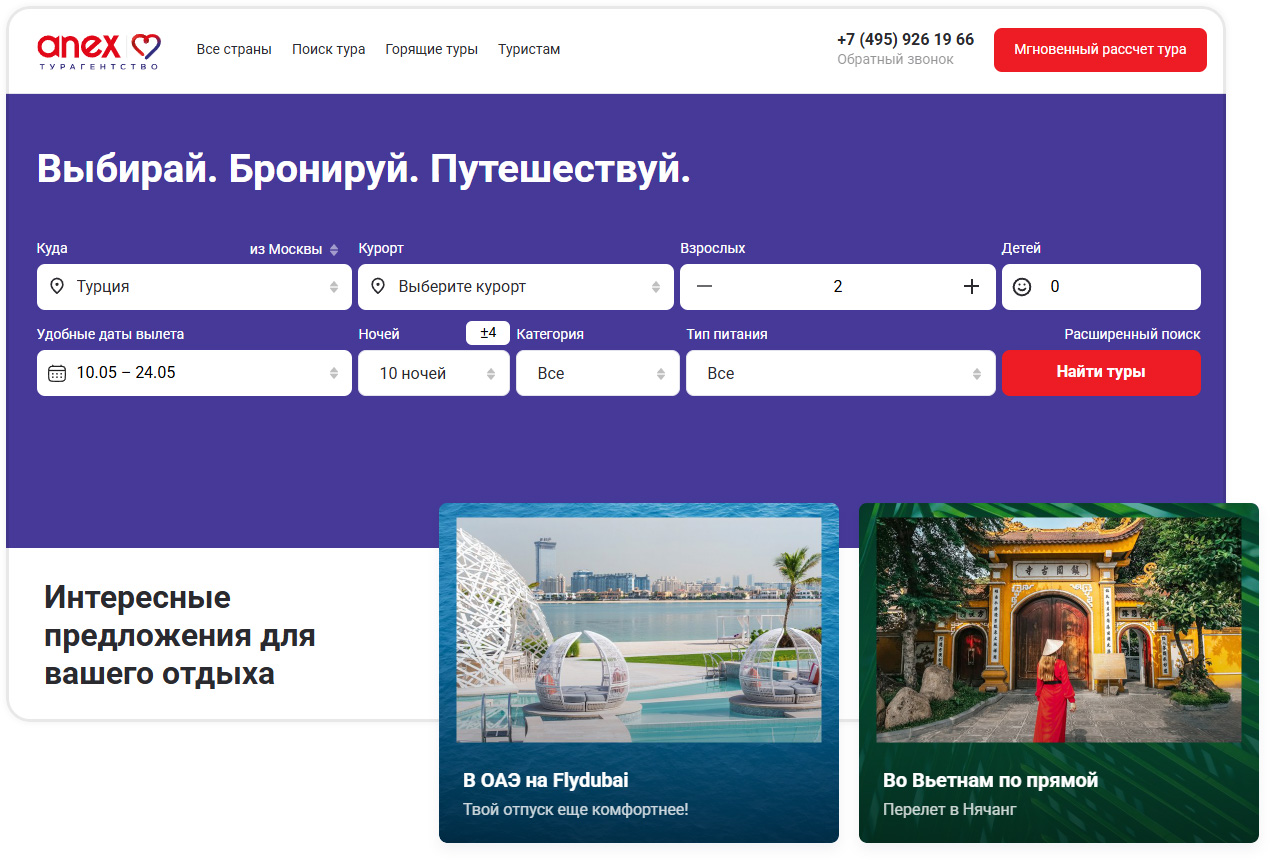Click the smiley icon in Детей field
Screen dimensions: 1270x860
click(1022, 287)
